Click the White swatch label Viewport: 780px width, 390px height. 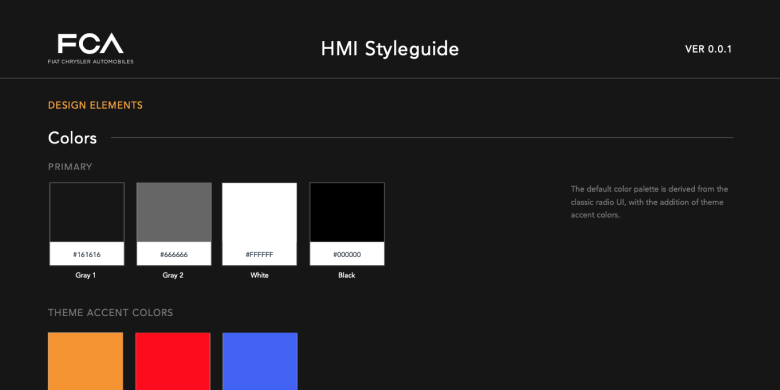pos(259,275)
